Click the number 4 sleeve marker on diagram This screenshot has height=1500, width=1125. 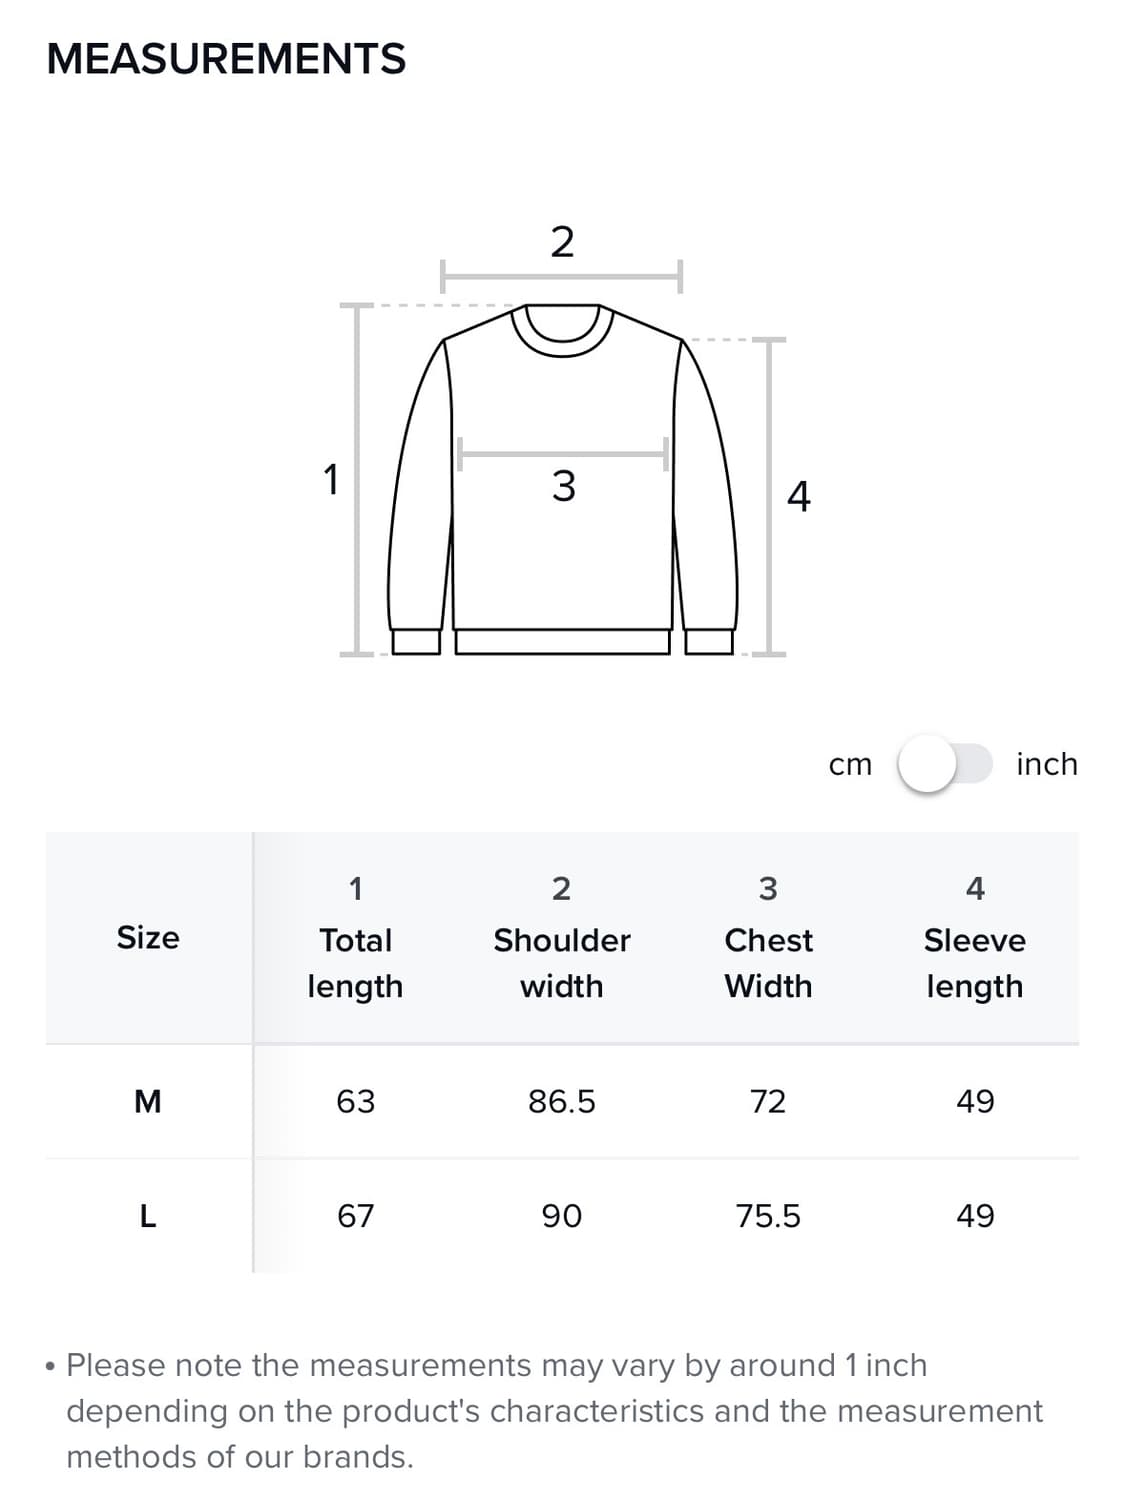coord(798,496)
